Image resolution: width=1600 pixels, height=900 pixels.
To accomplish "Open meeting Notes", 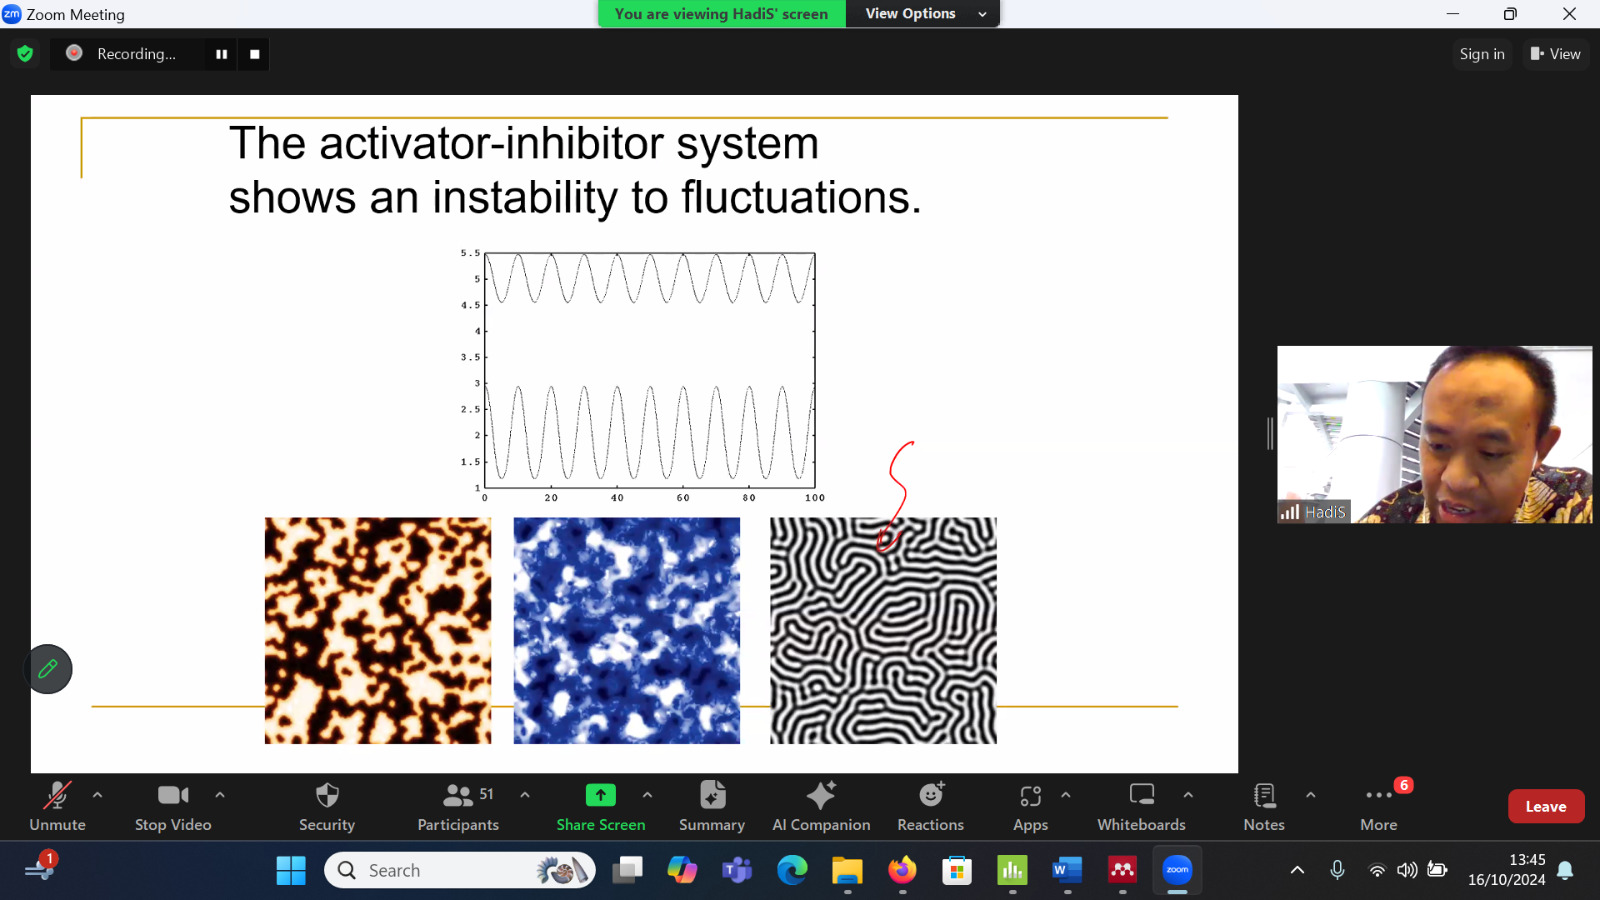I will click(x=1264, y=806).
